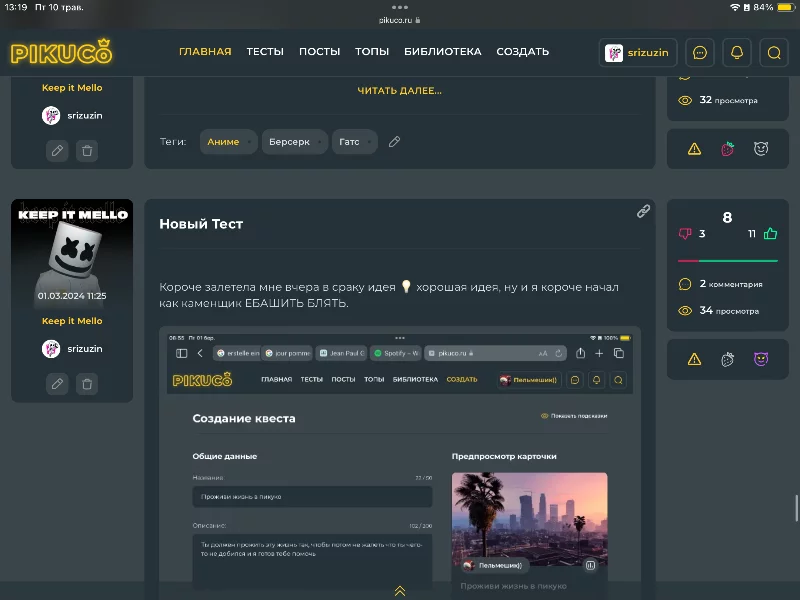Report via warning triangle below 34 просмотра
The image size is (800, 600).
click(694, 360)
